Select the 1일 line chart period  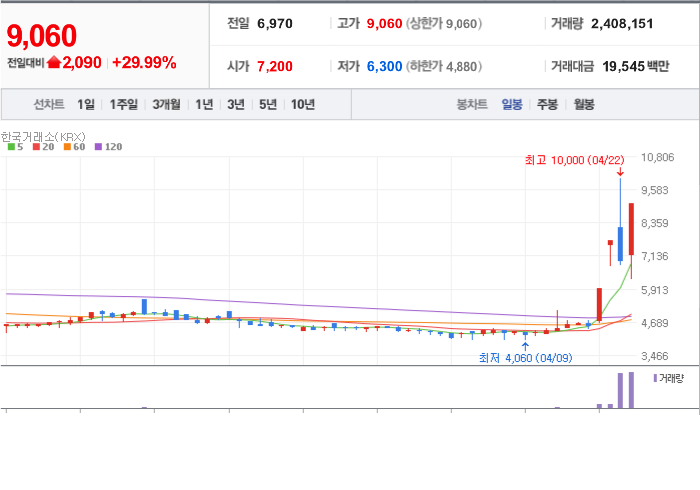tap(86, 104)
